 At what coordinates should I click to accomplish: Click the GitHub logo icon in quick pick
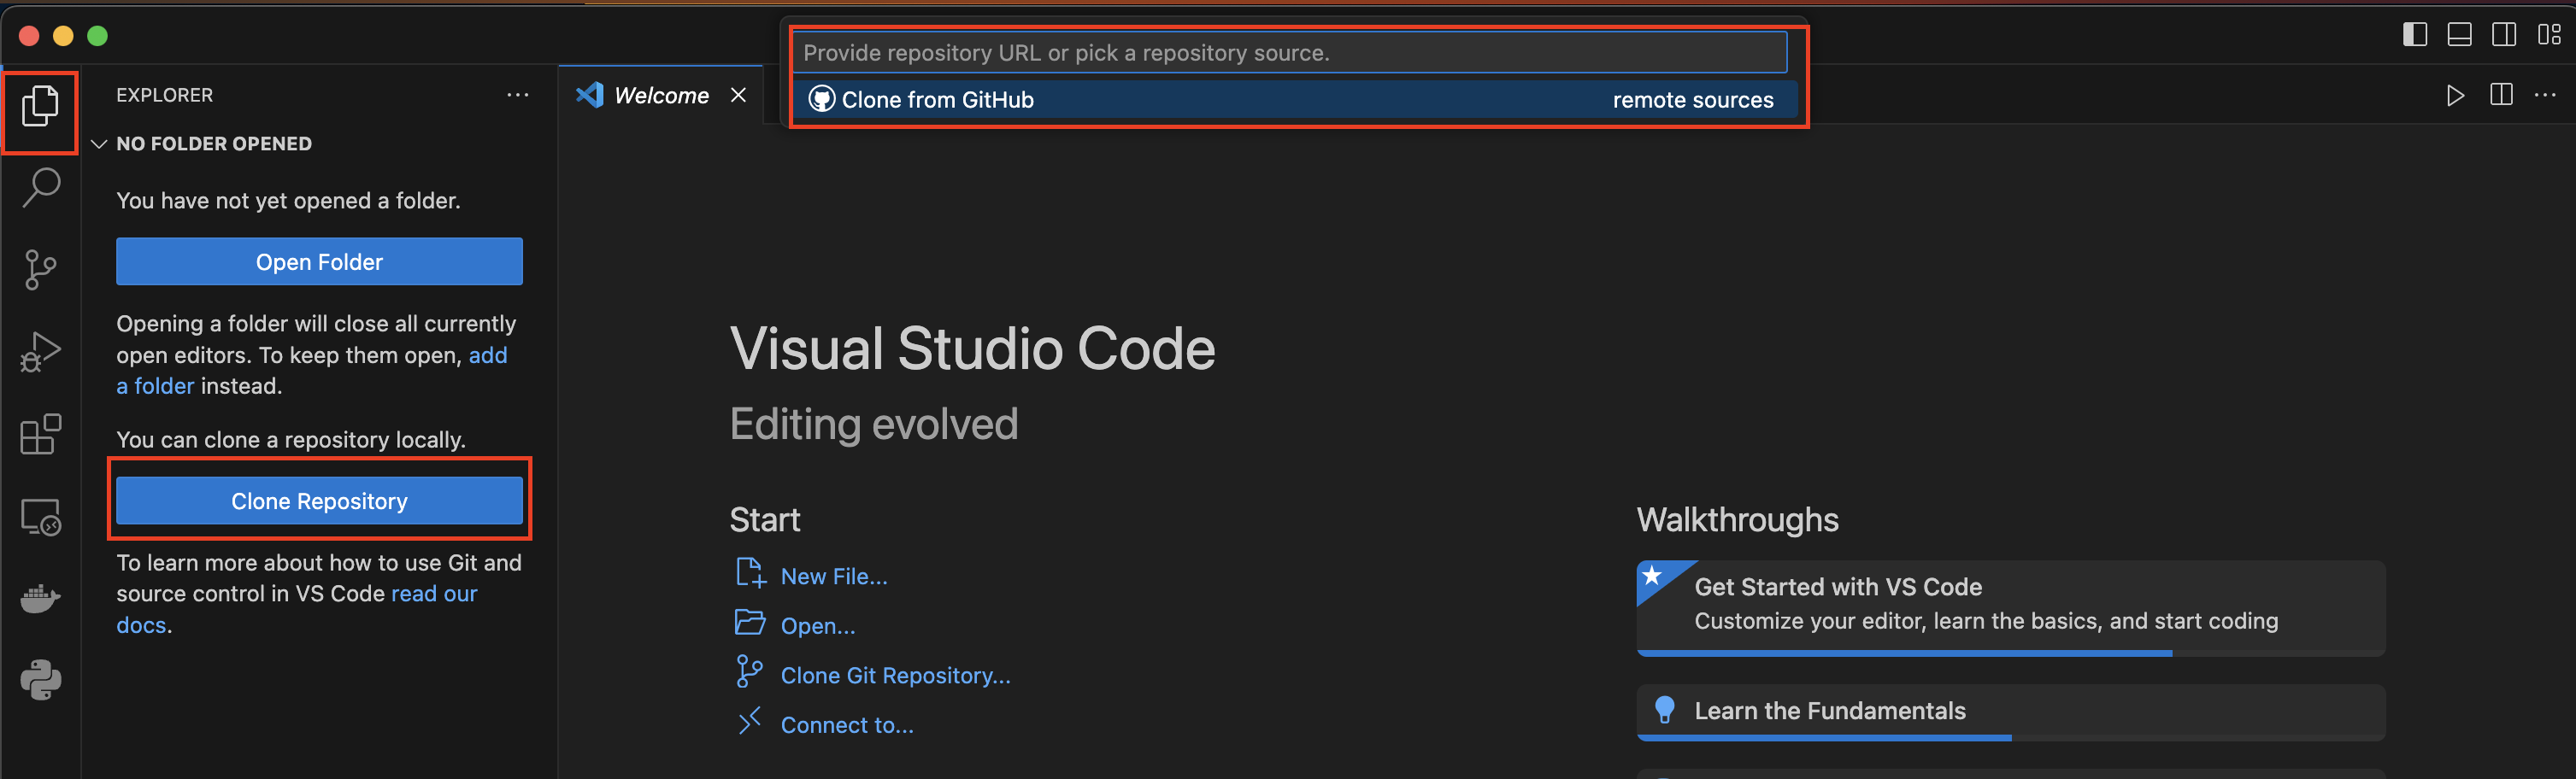821,99
